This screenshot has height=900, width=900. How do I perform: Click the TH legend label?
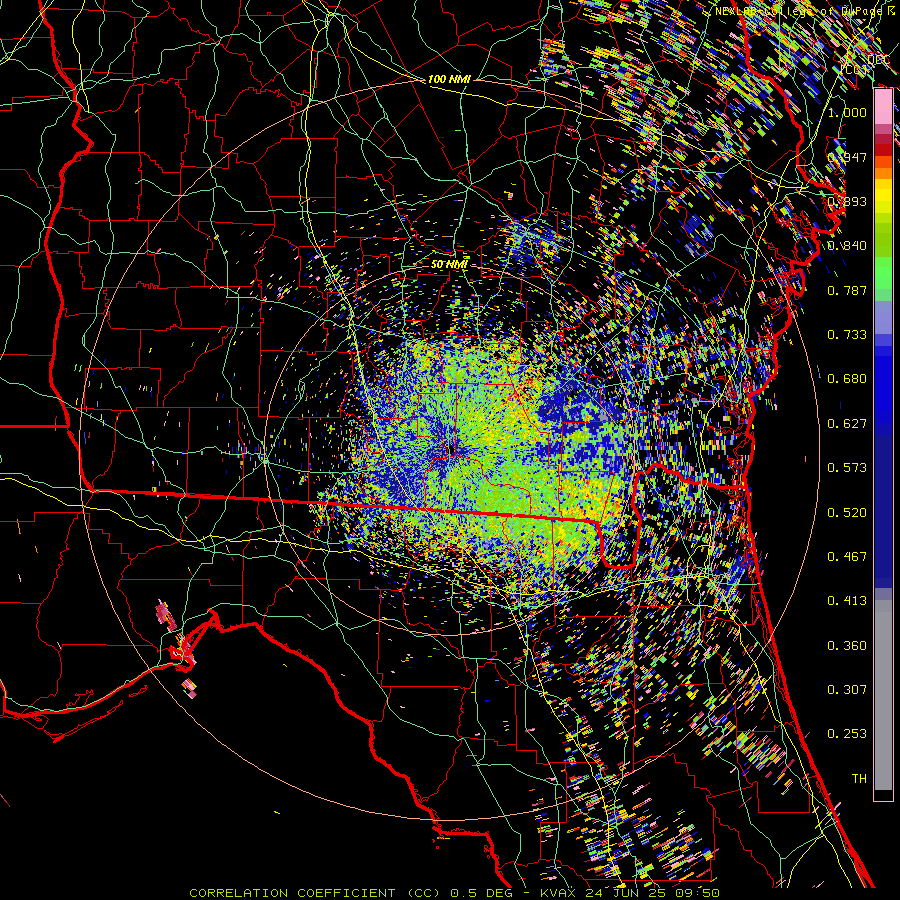859,779
